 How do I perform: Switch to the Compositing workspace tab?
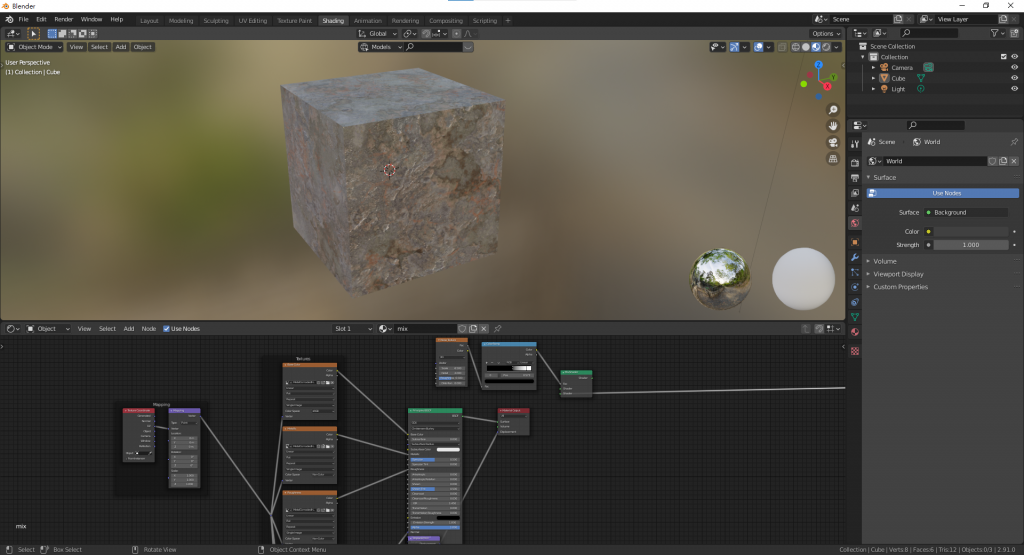[x=446, y=20]
